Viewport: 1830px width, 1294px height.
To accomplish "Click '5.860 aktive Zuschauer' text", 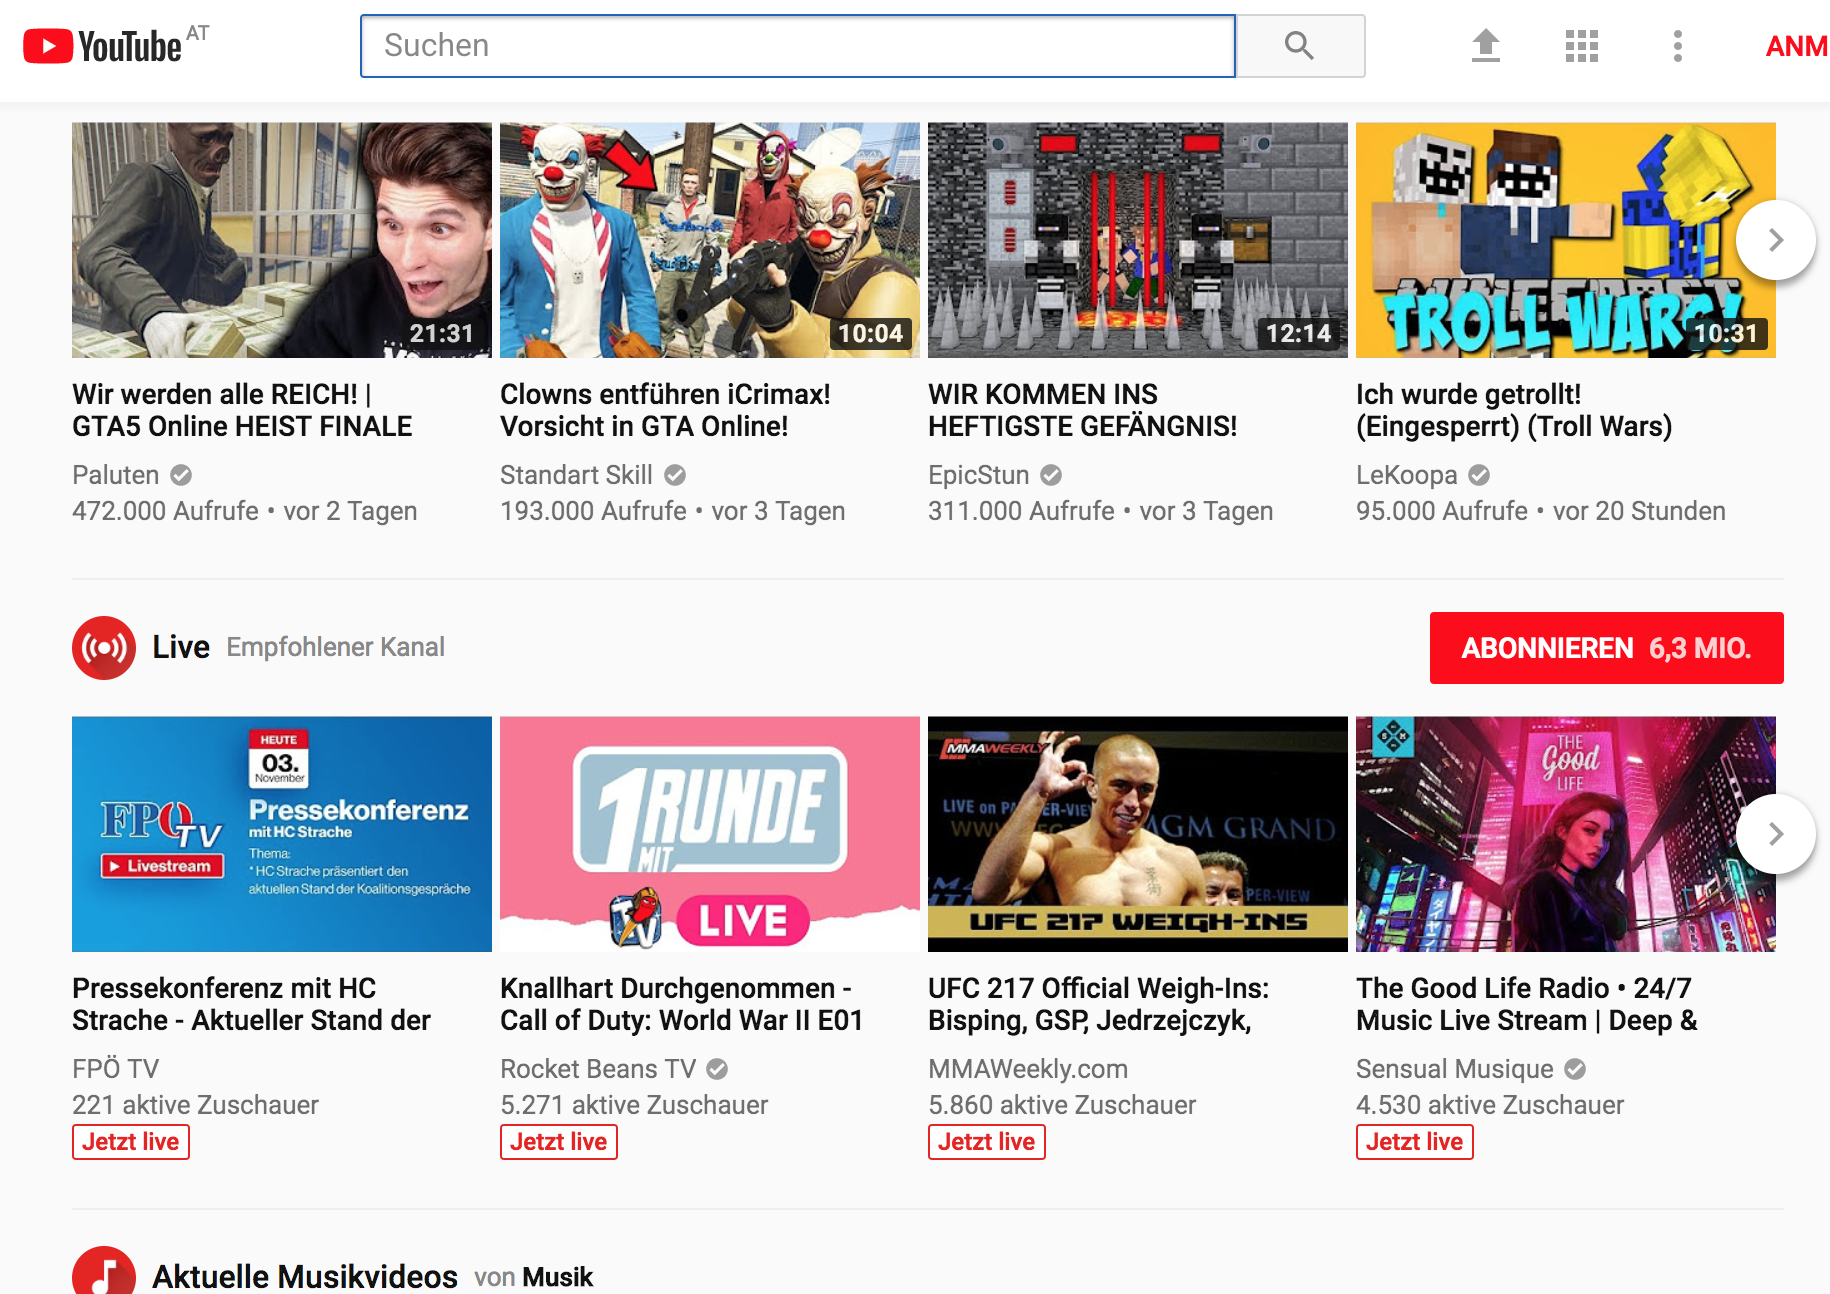I will pyautogui.click(x=1062, y=1105).
